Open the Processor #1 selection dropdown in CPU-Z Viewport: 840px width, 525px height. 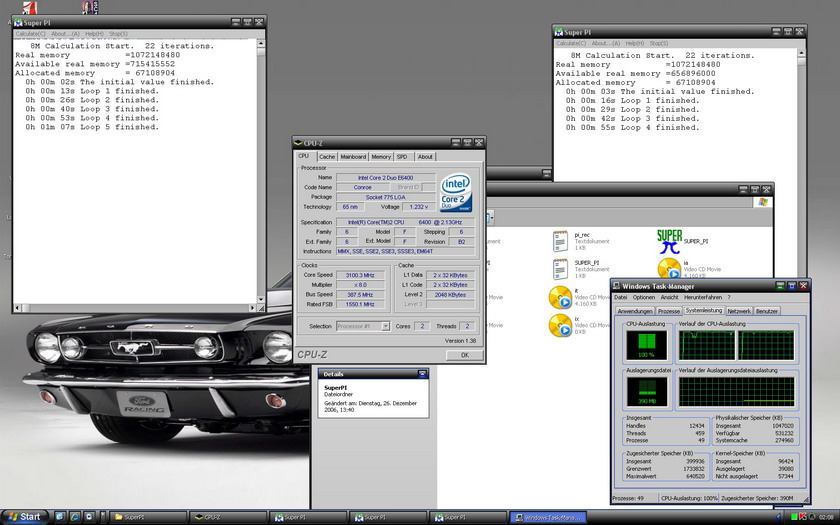click(385, 326)
